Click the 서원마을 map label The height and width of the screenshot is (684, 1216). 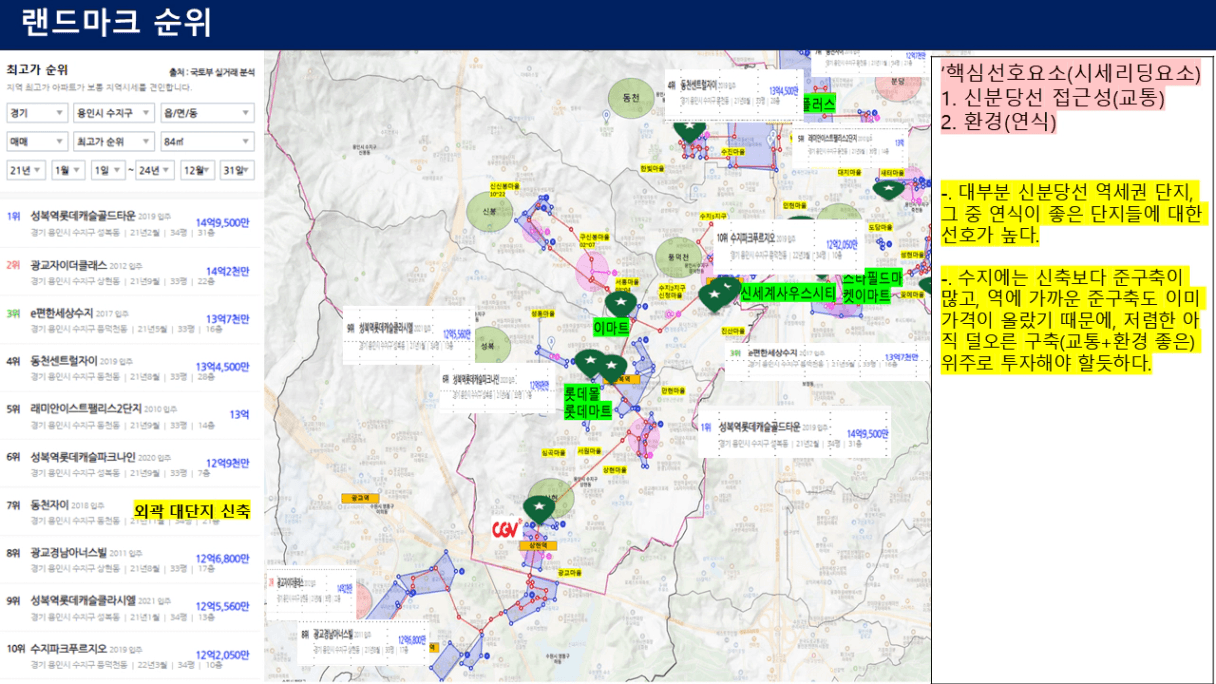590,451
